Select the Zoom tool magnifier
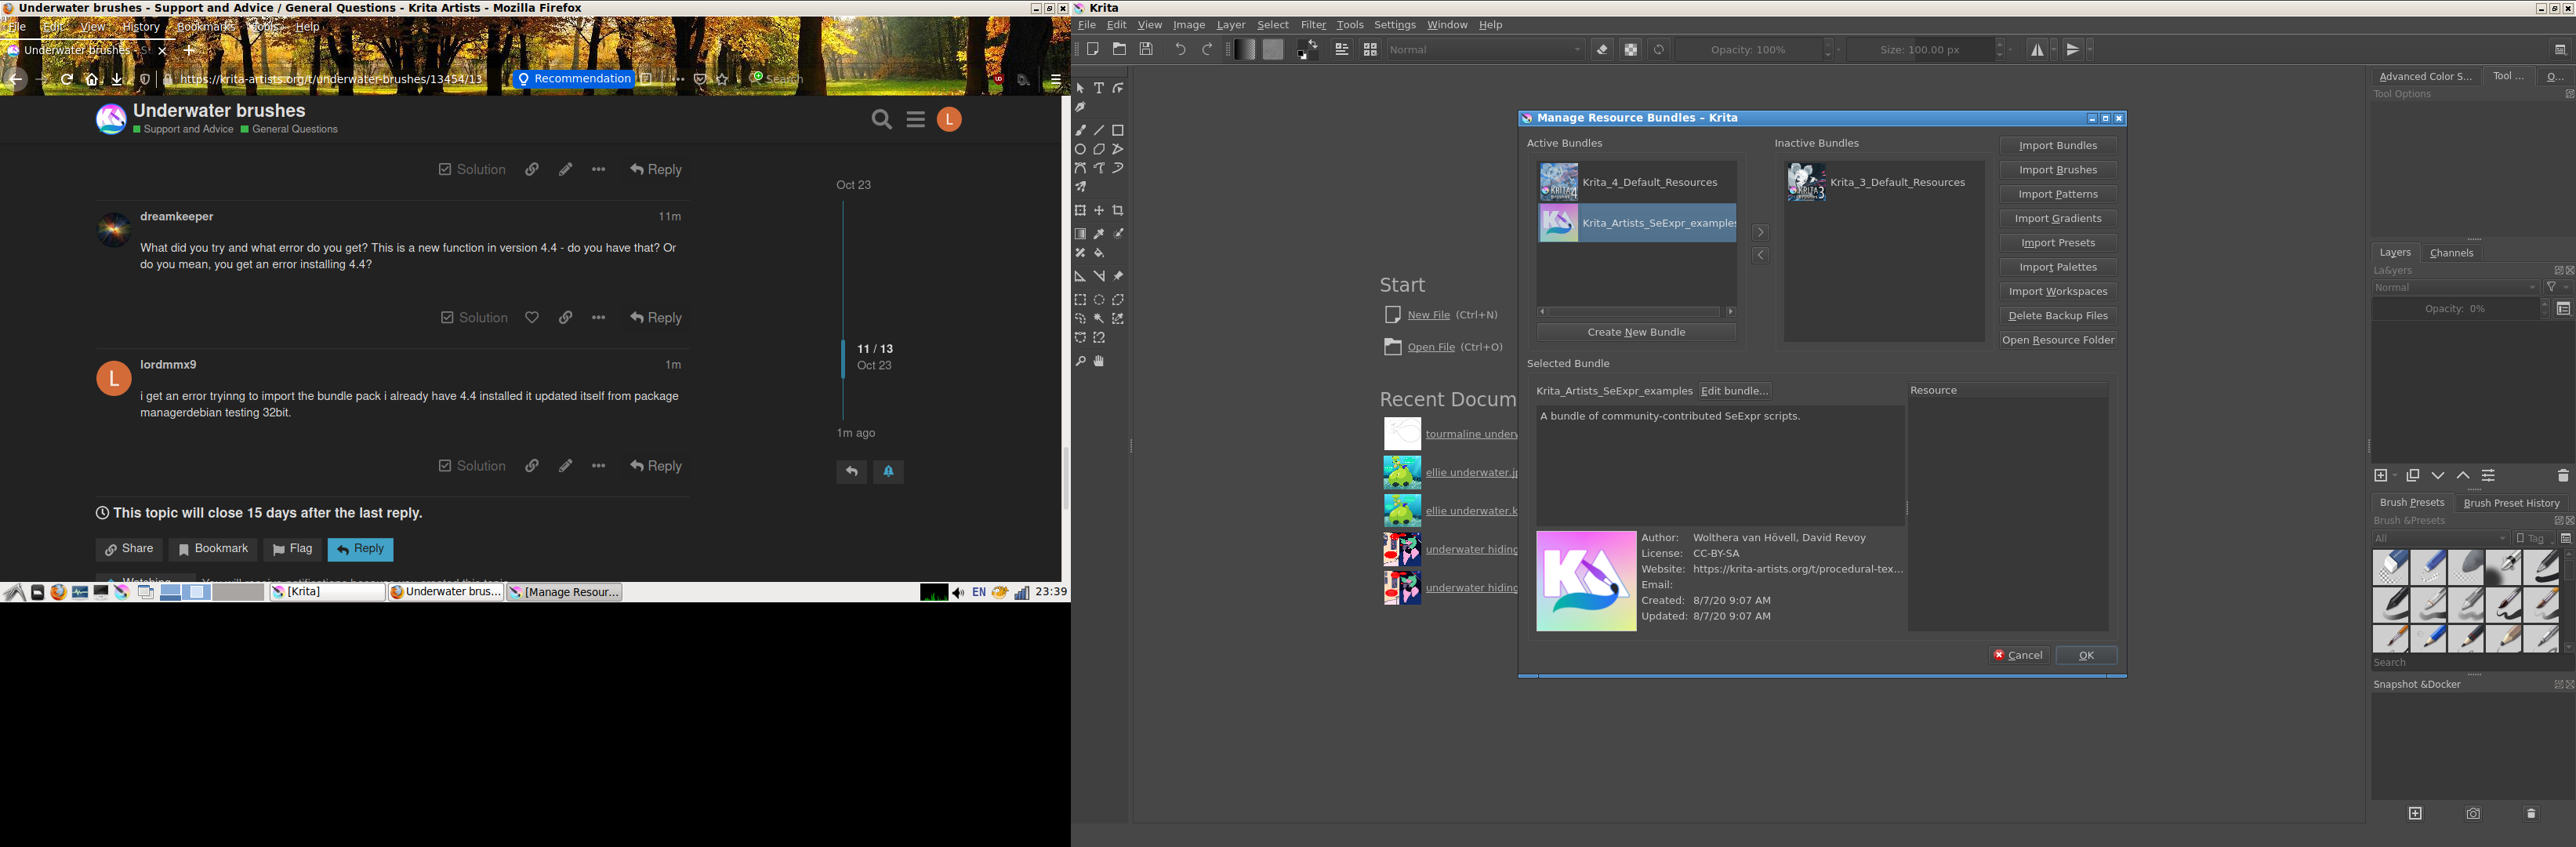The height and width of the screenshot is (847, 2576). [x=1080, y=361]
